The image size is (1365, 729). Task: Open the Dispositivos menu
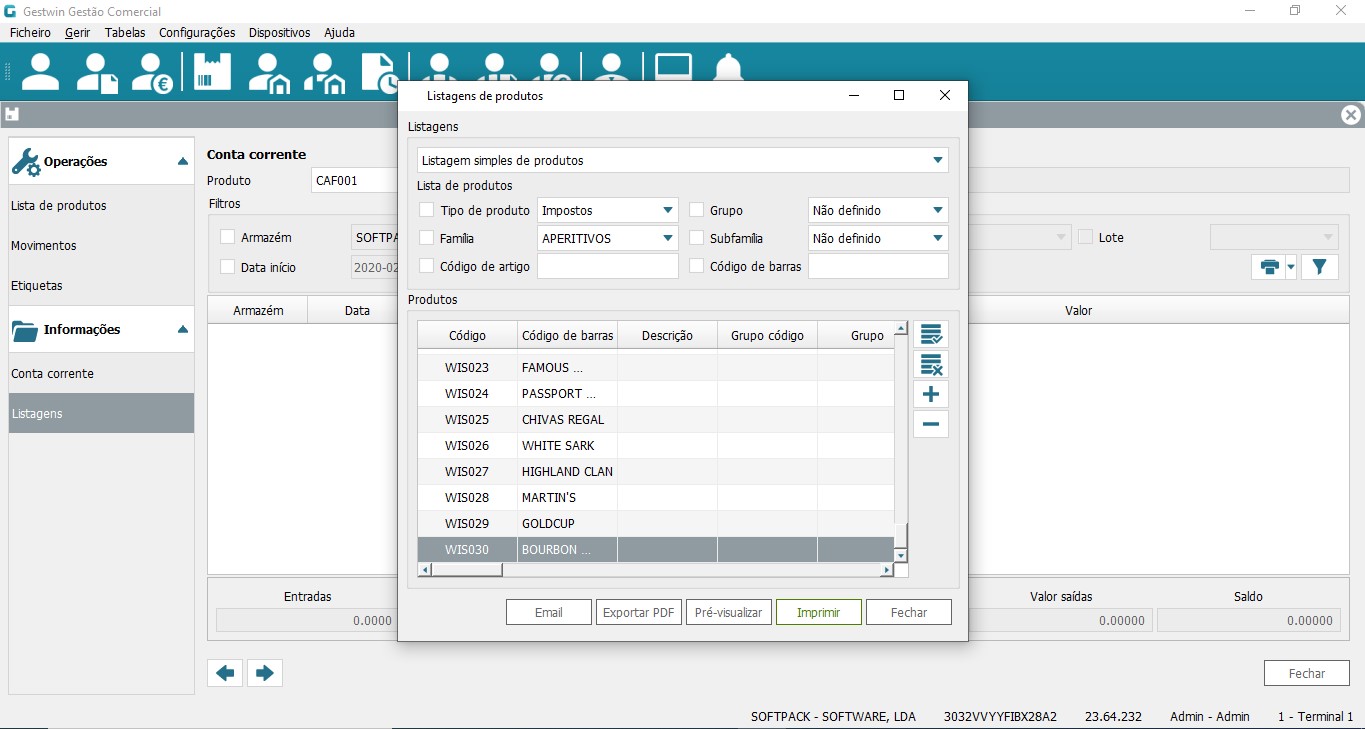tap(279, 33)
